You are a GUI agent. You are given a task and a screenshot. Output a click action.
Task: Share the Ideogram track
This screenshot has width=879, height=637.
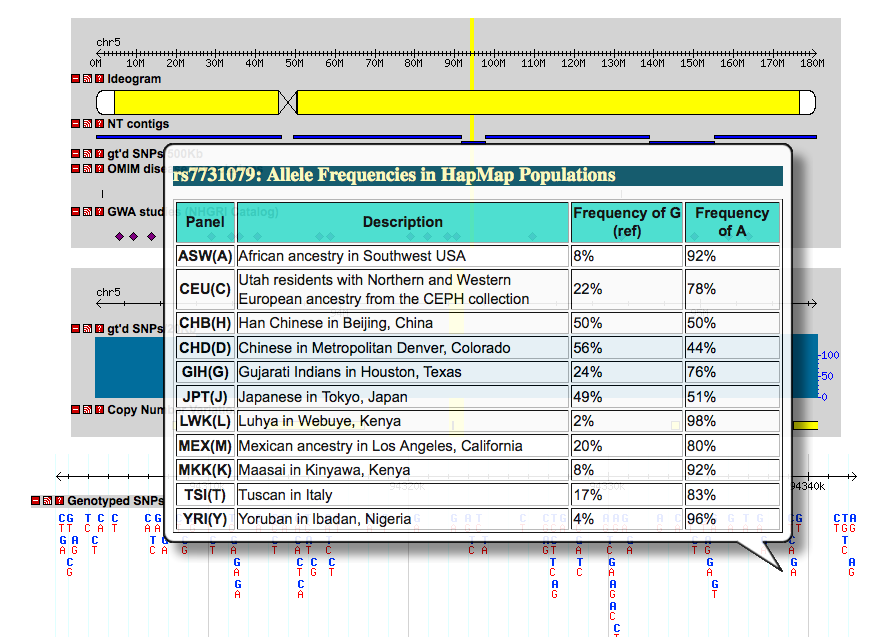click(87, 79)
